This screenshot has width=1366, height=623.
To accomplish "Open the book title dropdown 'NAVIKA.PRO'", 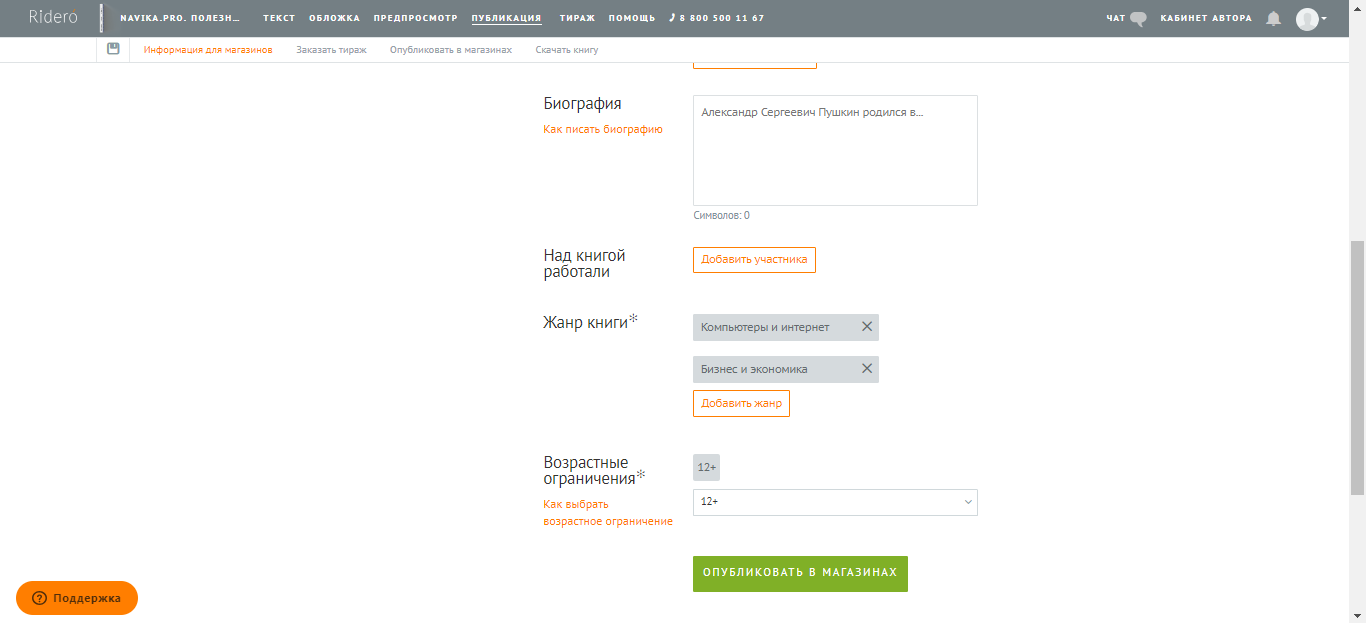I will pyautogui.click(x=180, y=18).
